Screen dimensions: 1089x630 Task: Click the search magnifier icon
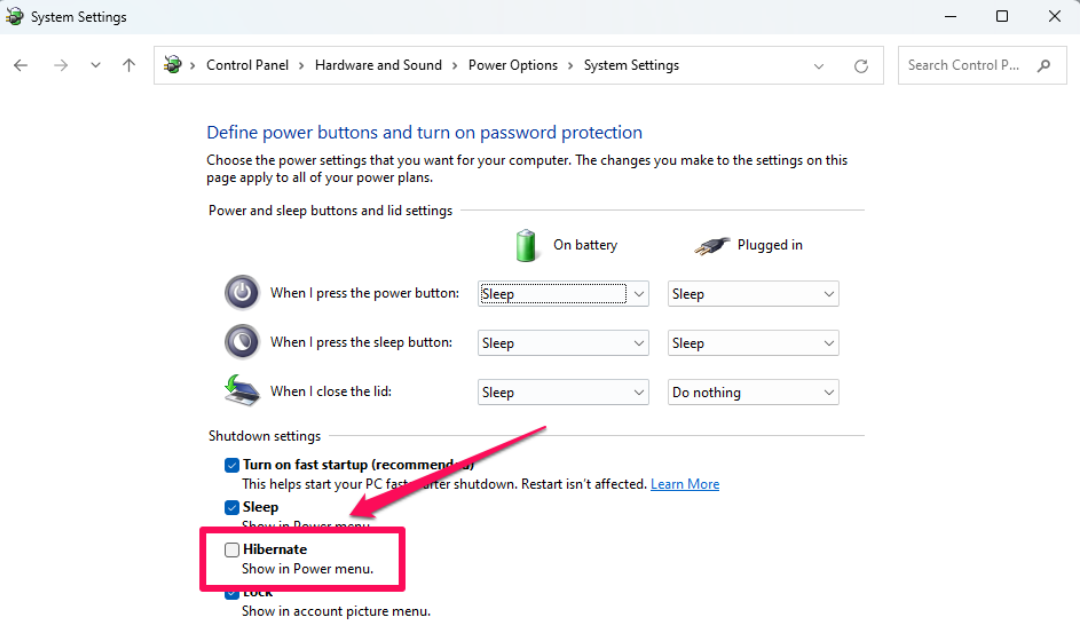pyautogui.click(x=1044, y=66)
